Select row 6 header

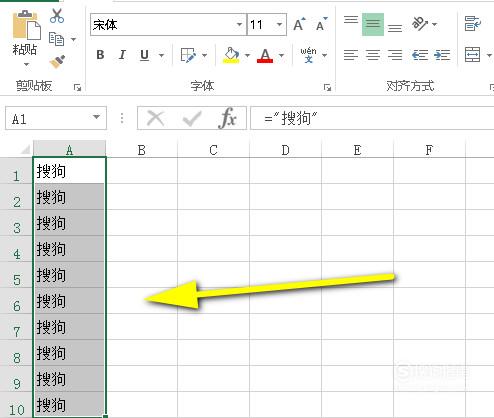pyautogui.click(x=16, y=301)
